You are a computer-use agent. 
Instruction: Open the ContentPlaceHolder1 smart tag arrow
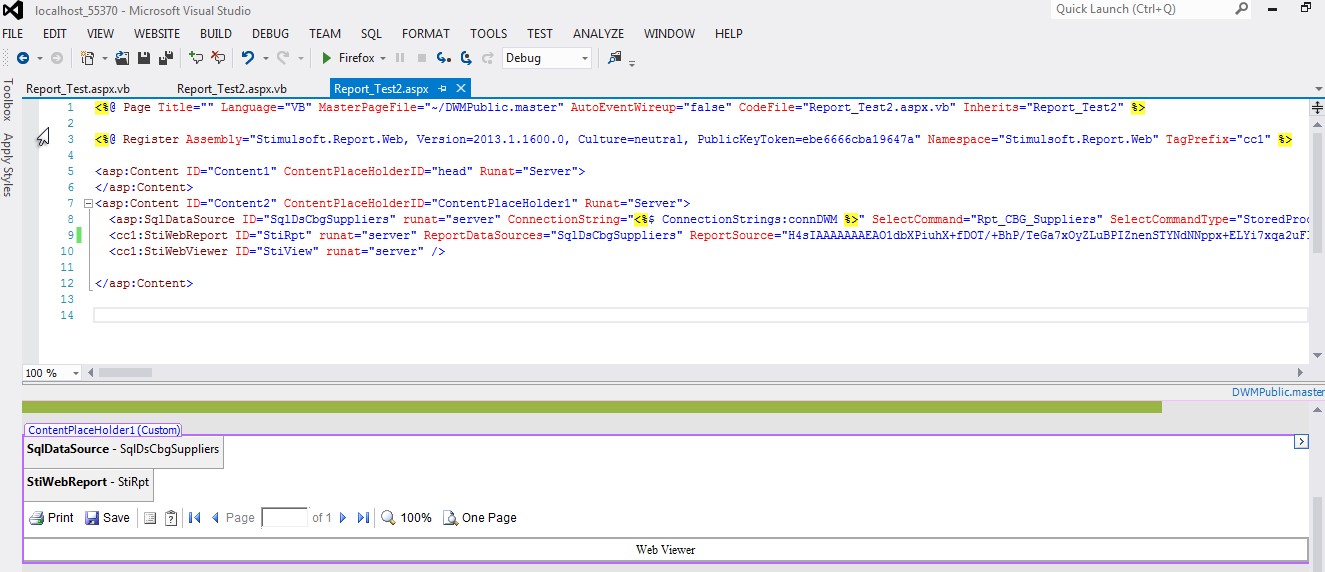[x=1301, y=441]
